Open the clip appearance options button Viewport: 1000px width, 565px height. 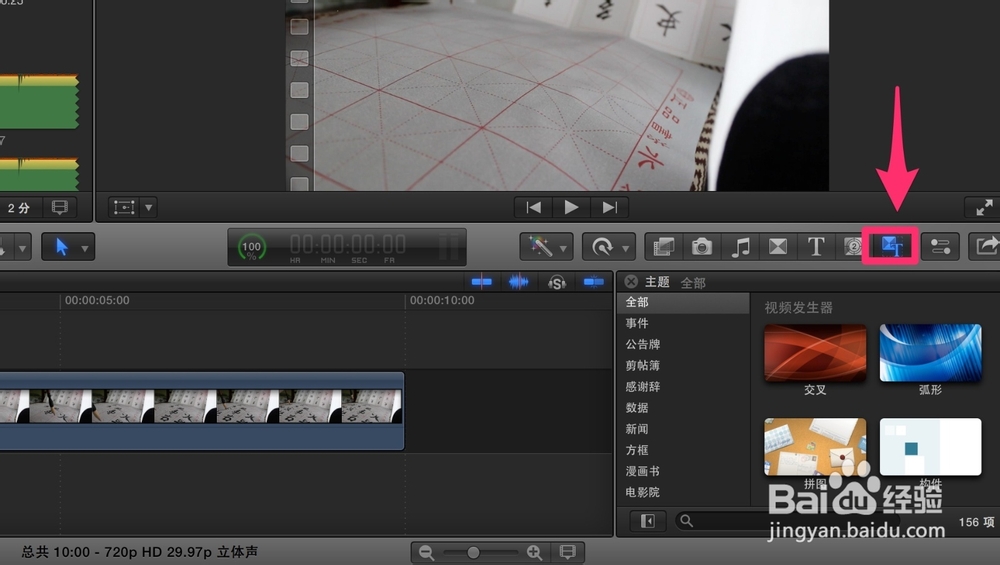click(567, 552)
